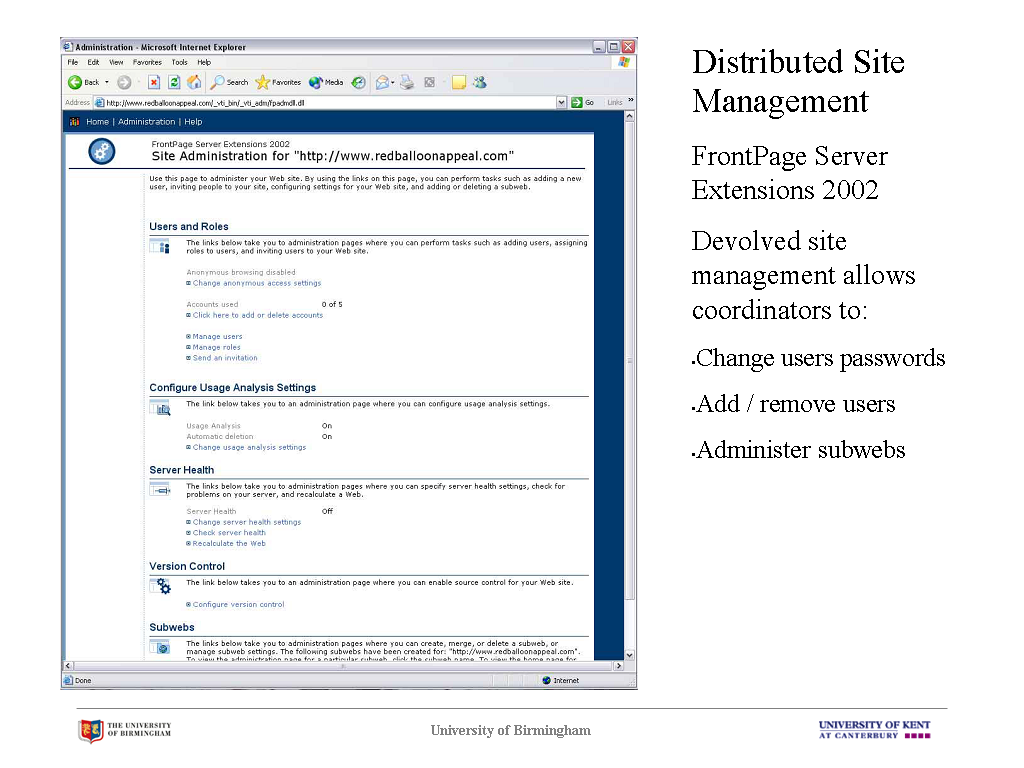Open the Manage users link

tap(217, 336)
